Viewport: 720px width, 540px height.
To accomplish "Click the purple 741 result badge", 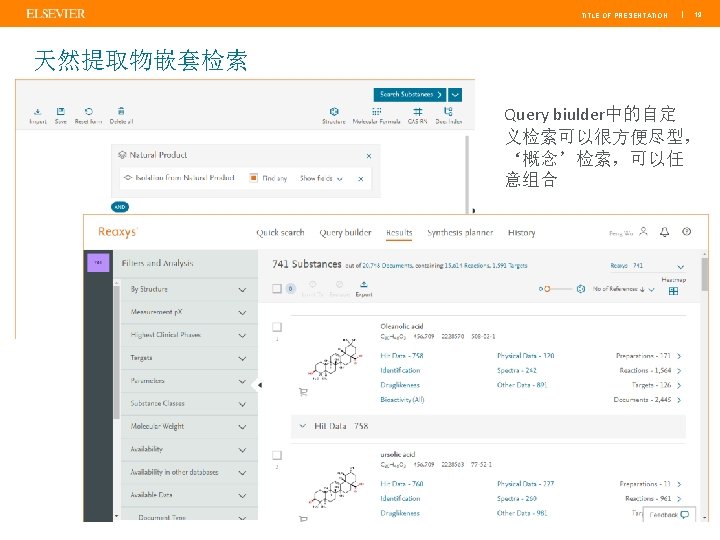I will pos(98,263).
